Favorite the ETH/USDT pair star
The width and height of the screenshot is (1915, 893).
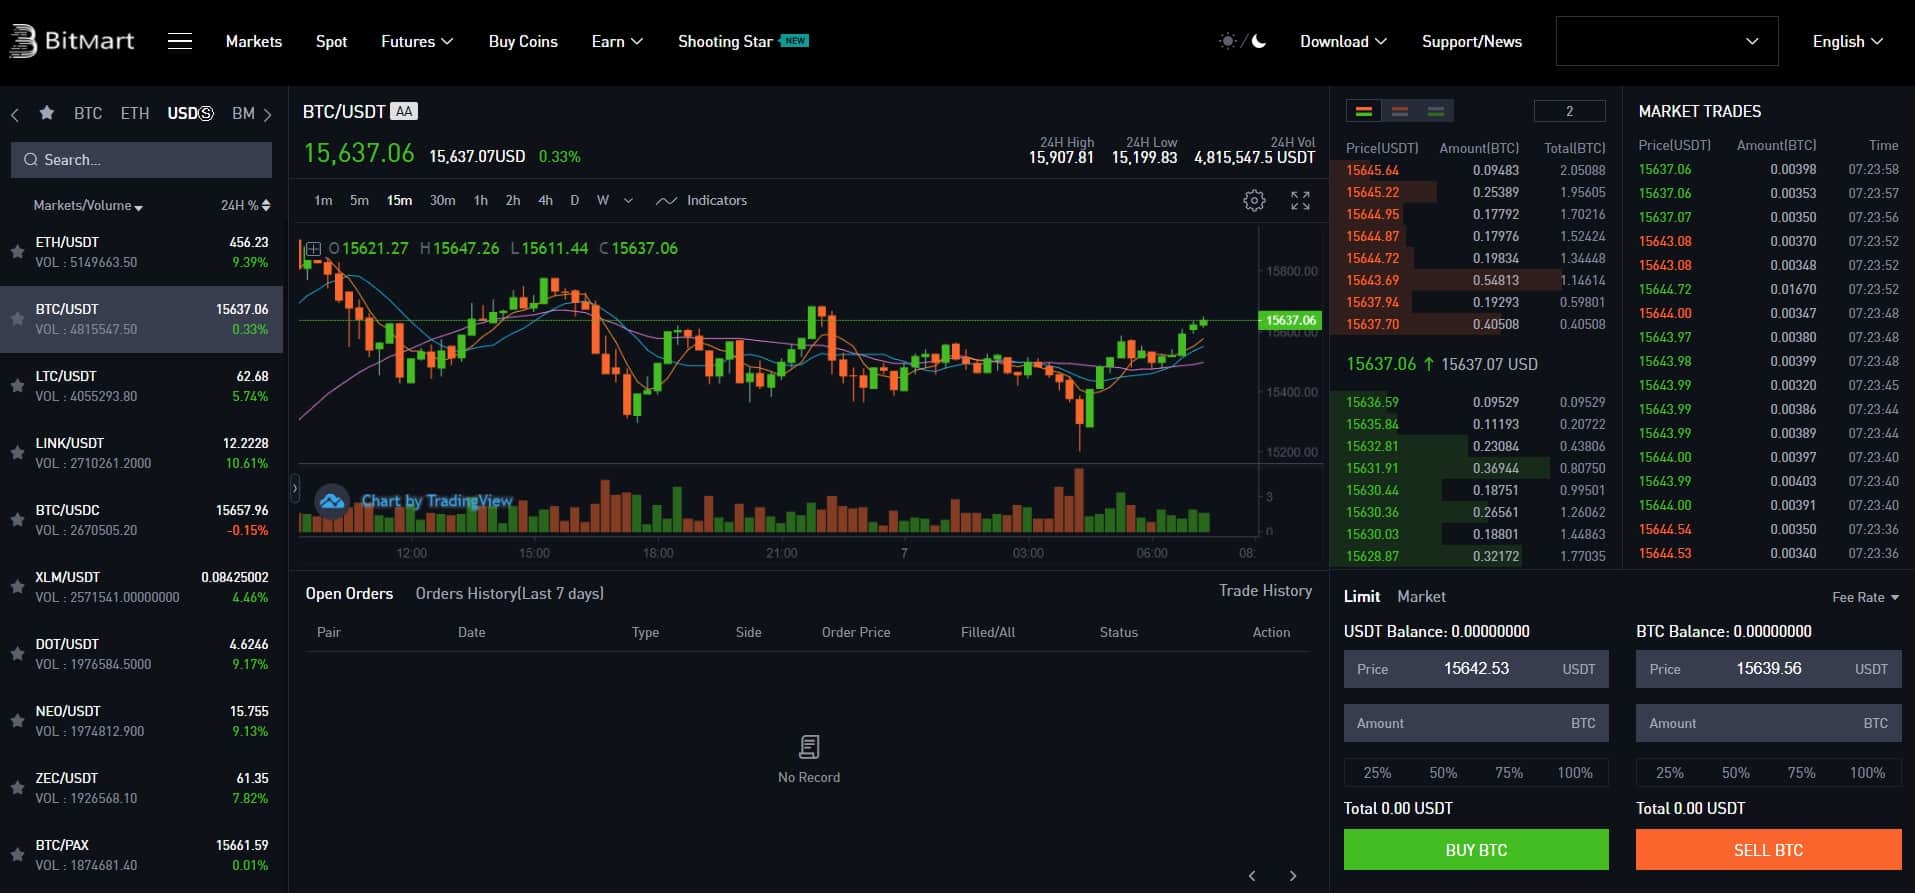tap(17, 252)
